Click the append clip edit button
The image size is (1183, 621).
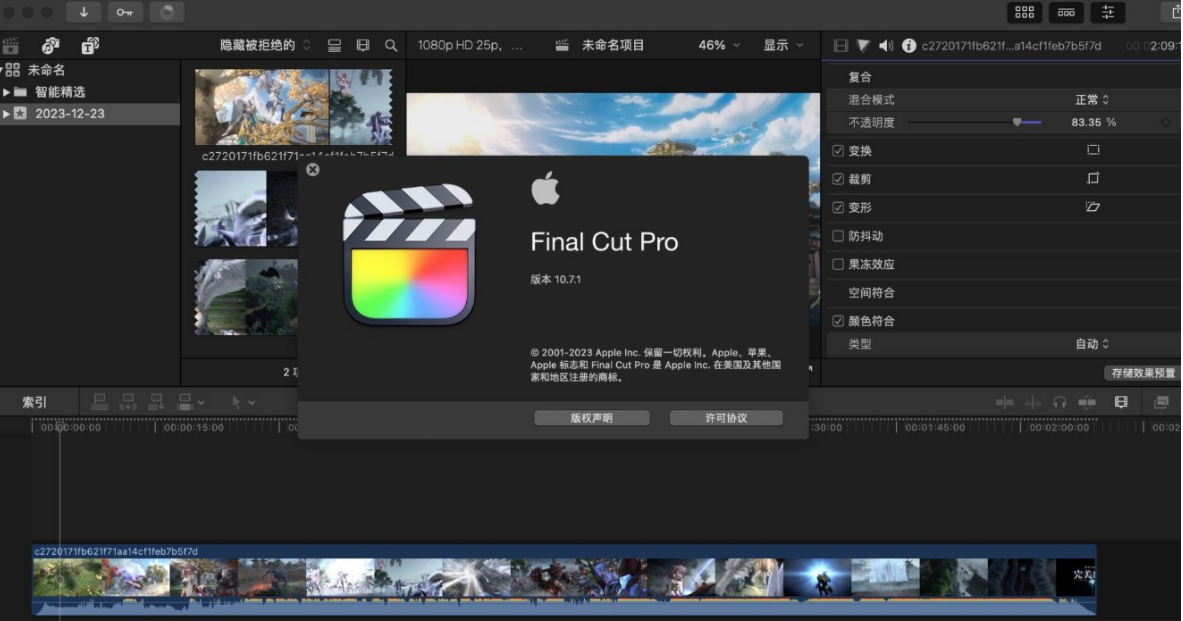(156, 402)
